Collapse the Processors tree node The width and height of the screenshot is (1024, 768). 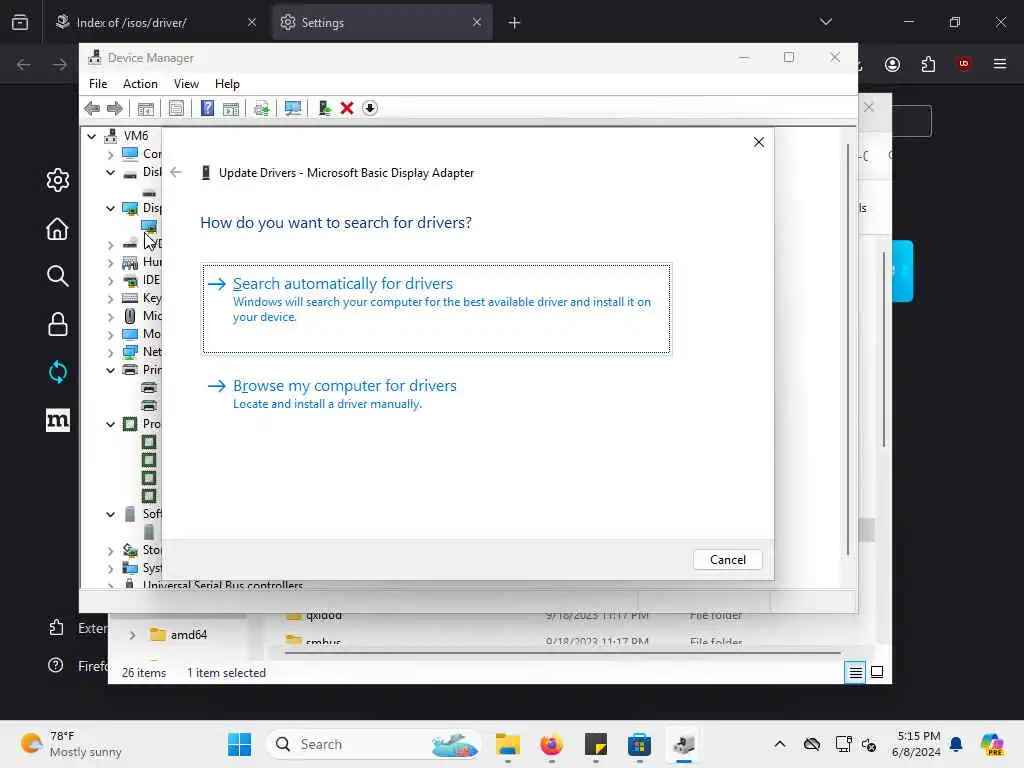click(110, 424)
